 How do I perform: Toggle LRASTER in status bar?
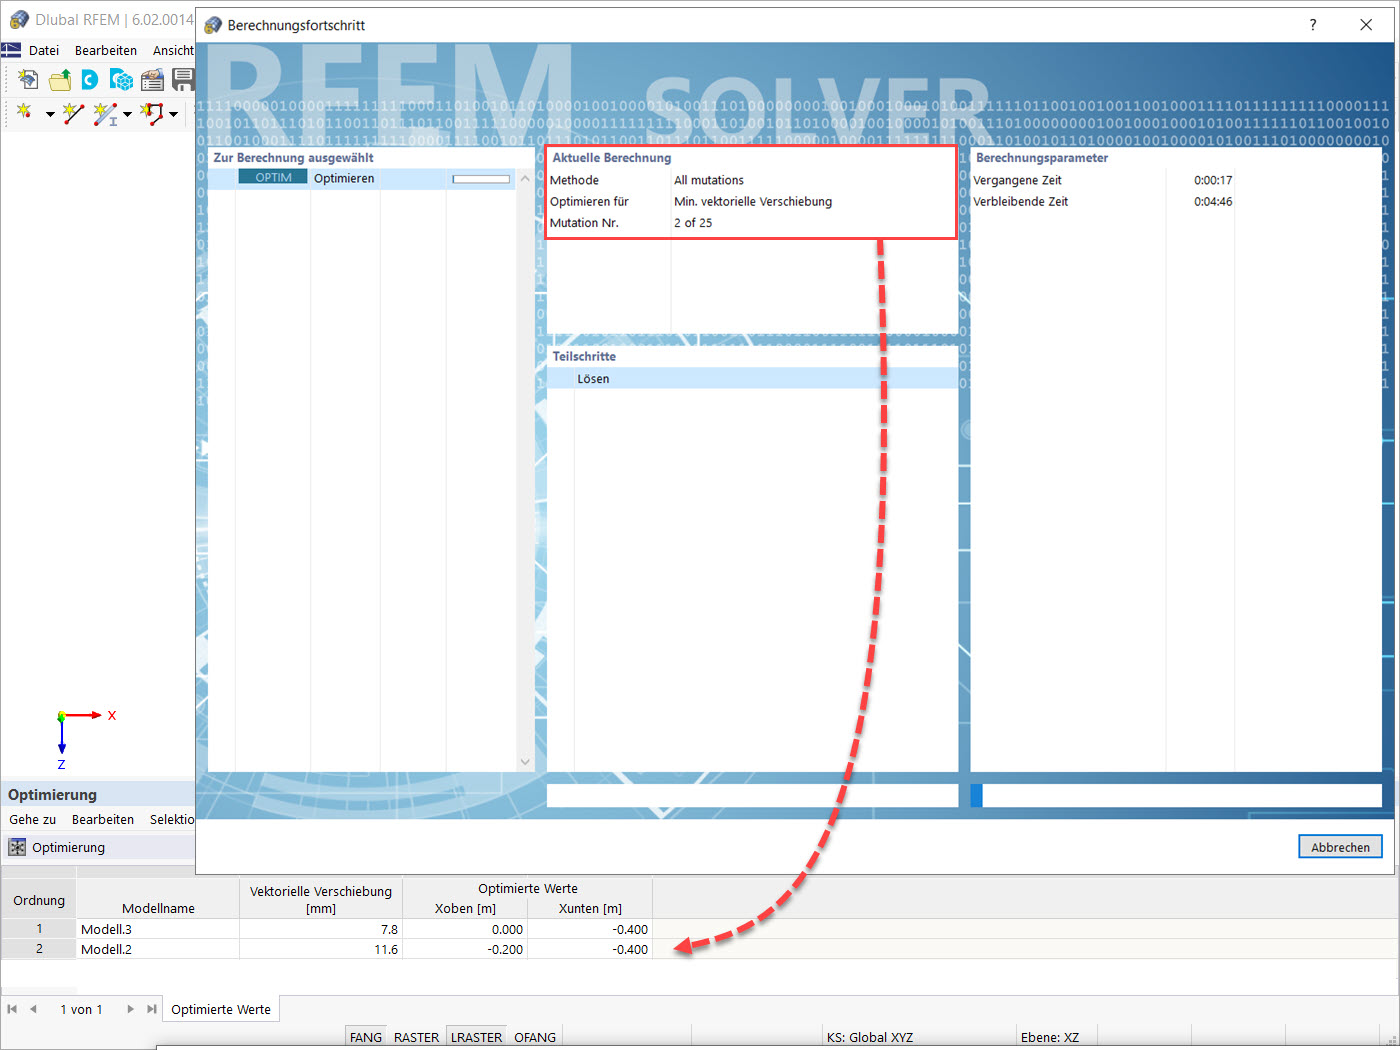pos(477,1037)
